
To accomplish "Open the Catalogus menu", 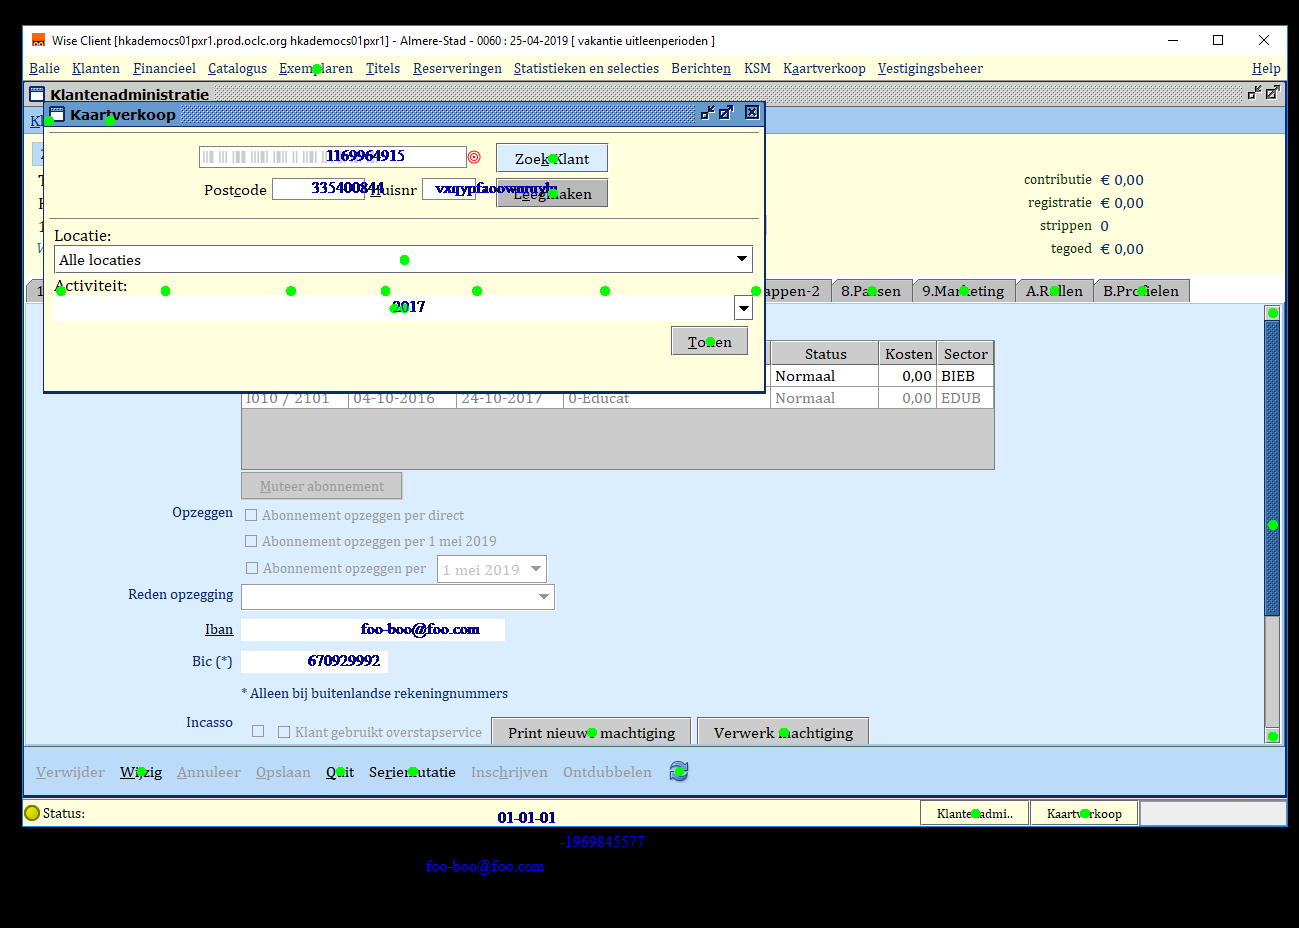I will tap(237, 68).
